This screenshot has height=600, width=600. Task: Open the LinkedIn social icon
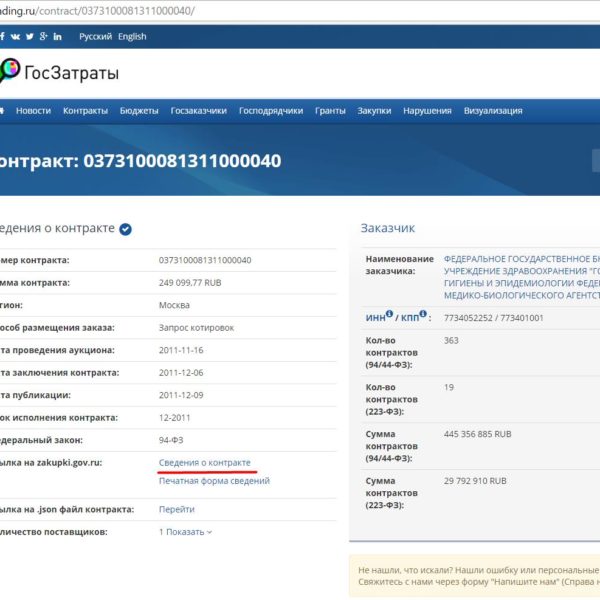pos(57,37)
